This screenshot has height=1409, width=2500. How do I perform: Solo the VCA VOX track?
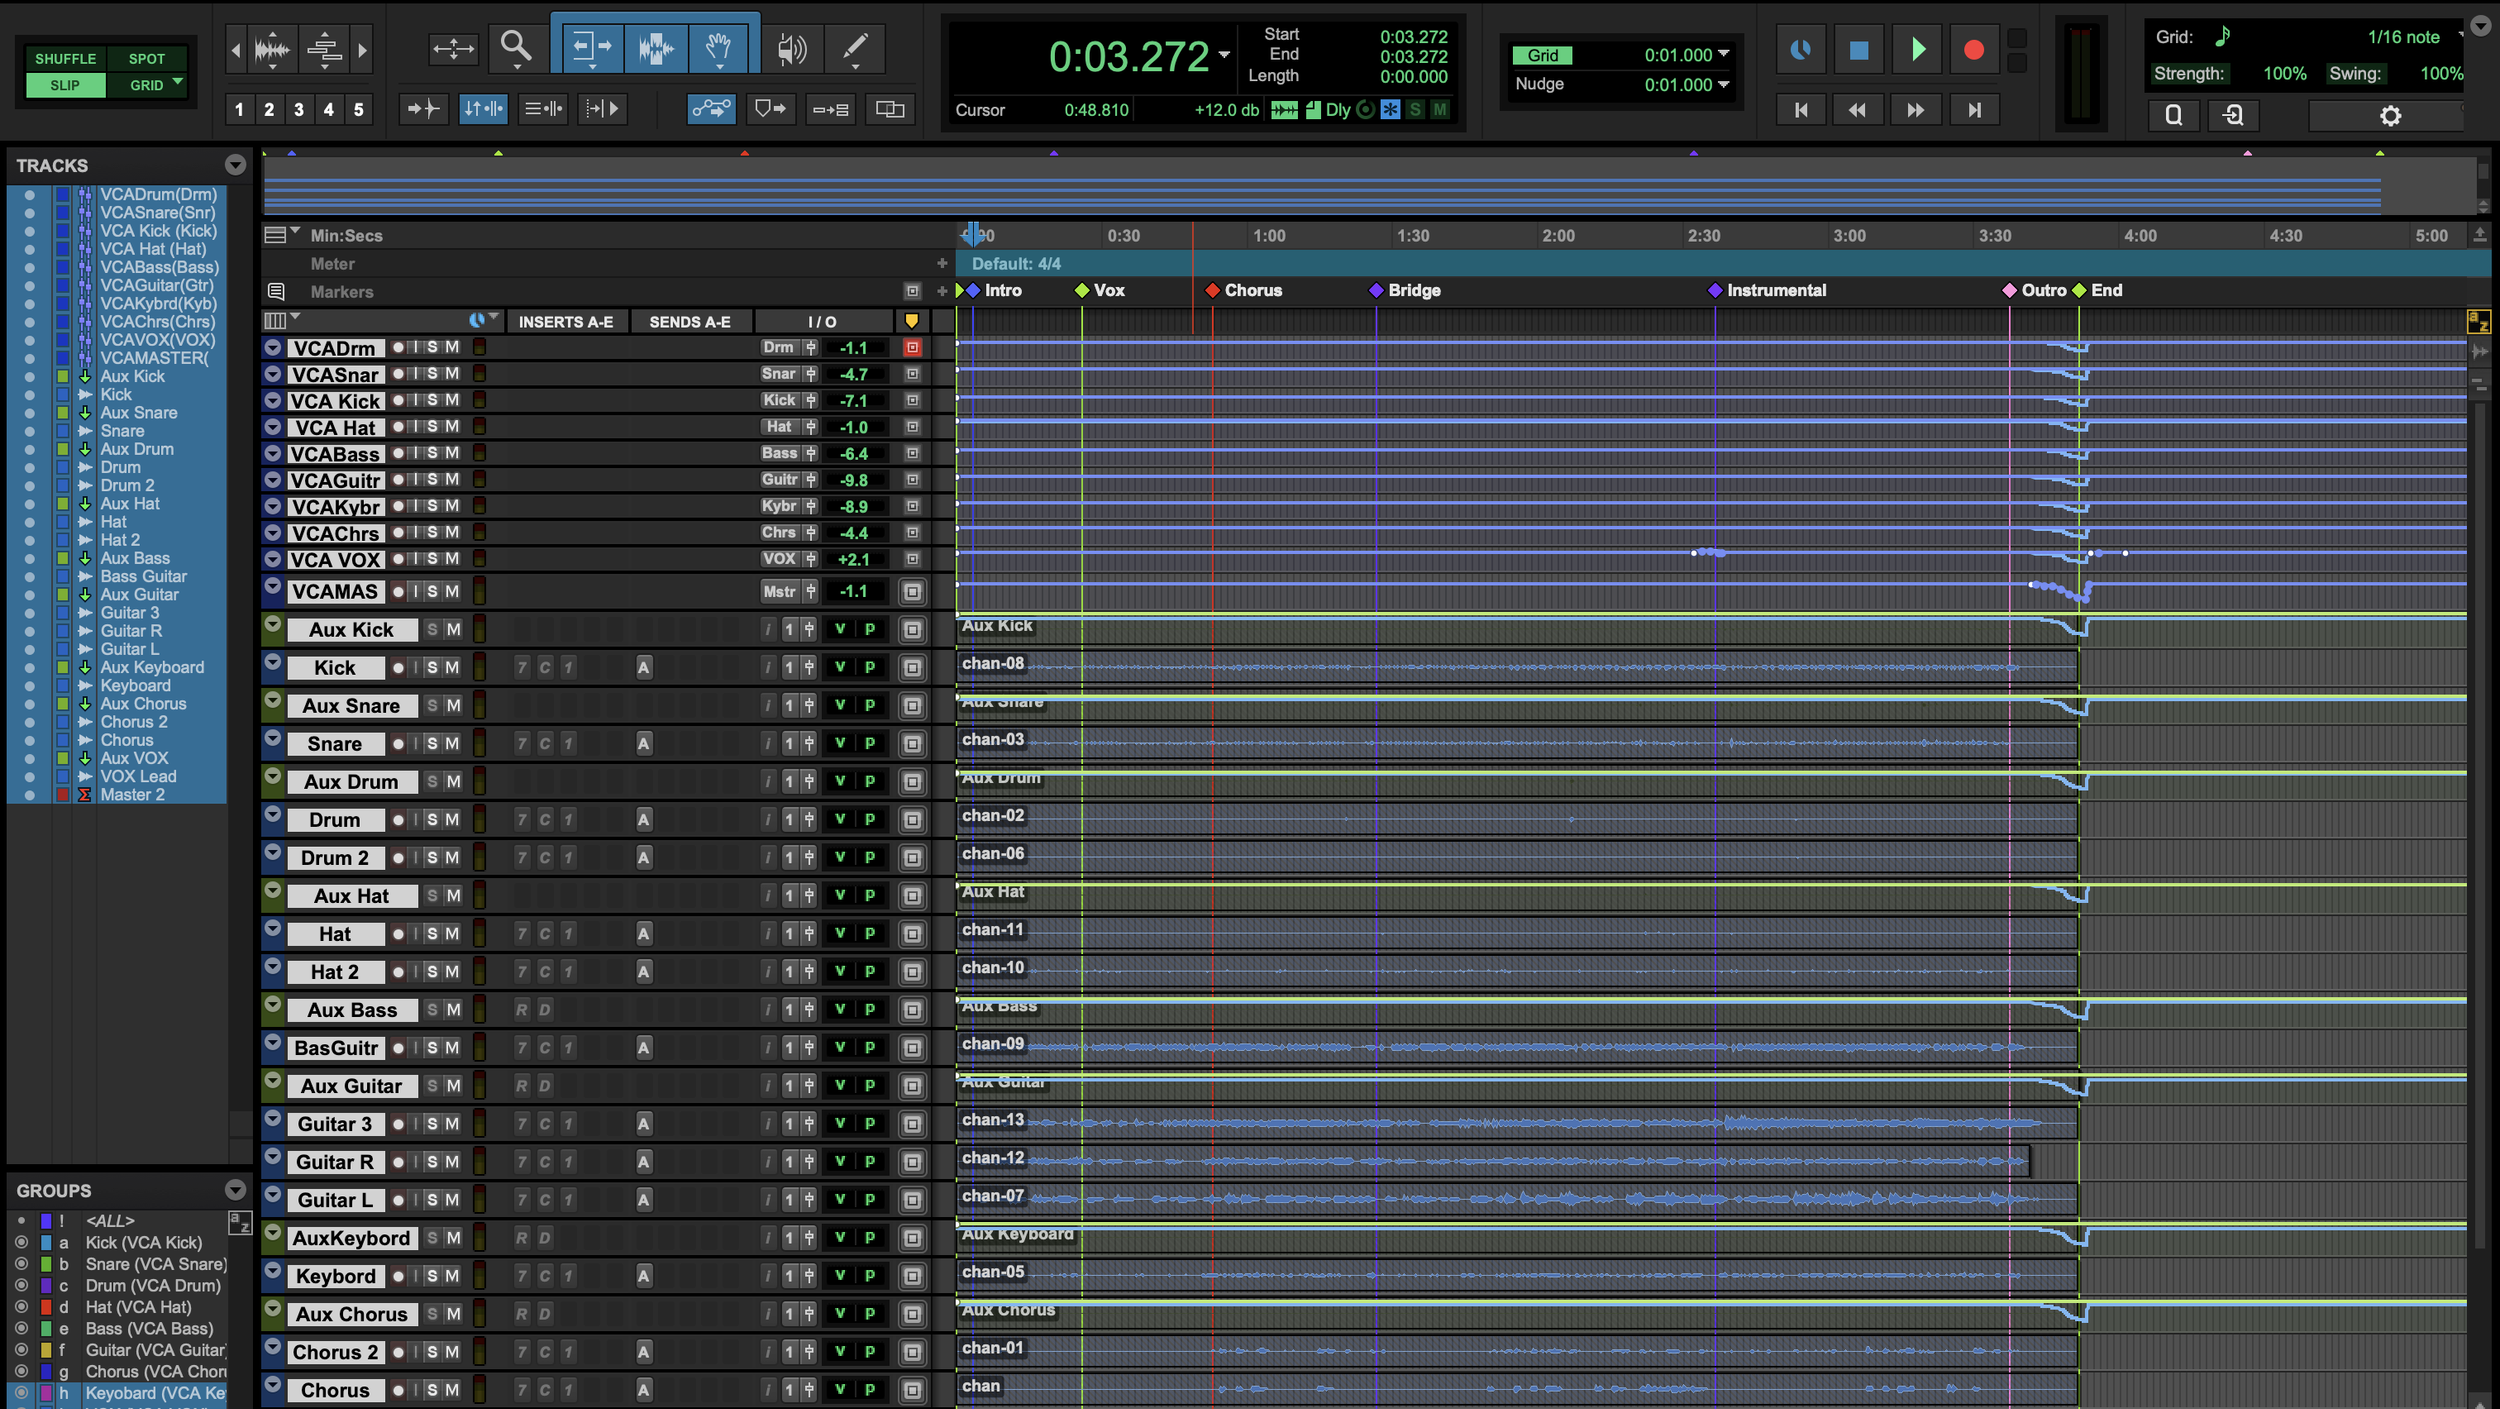tap(432, 559)
